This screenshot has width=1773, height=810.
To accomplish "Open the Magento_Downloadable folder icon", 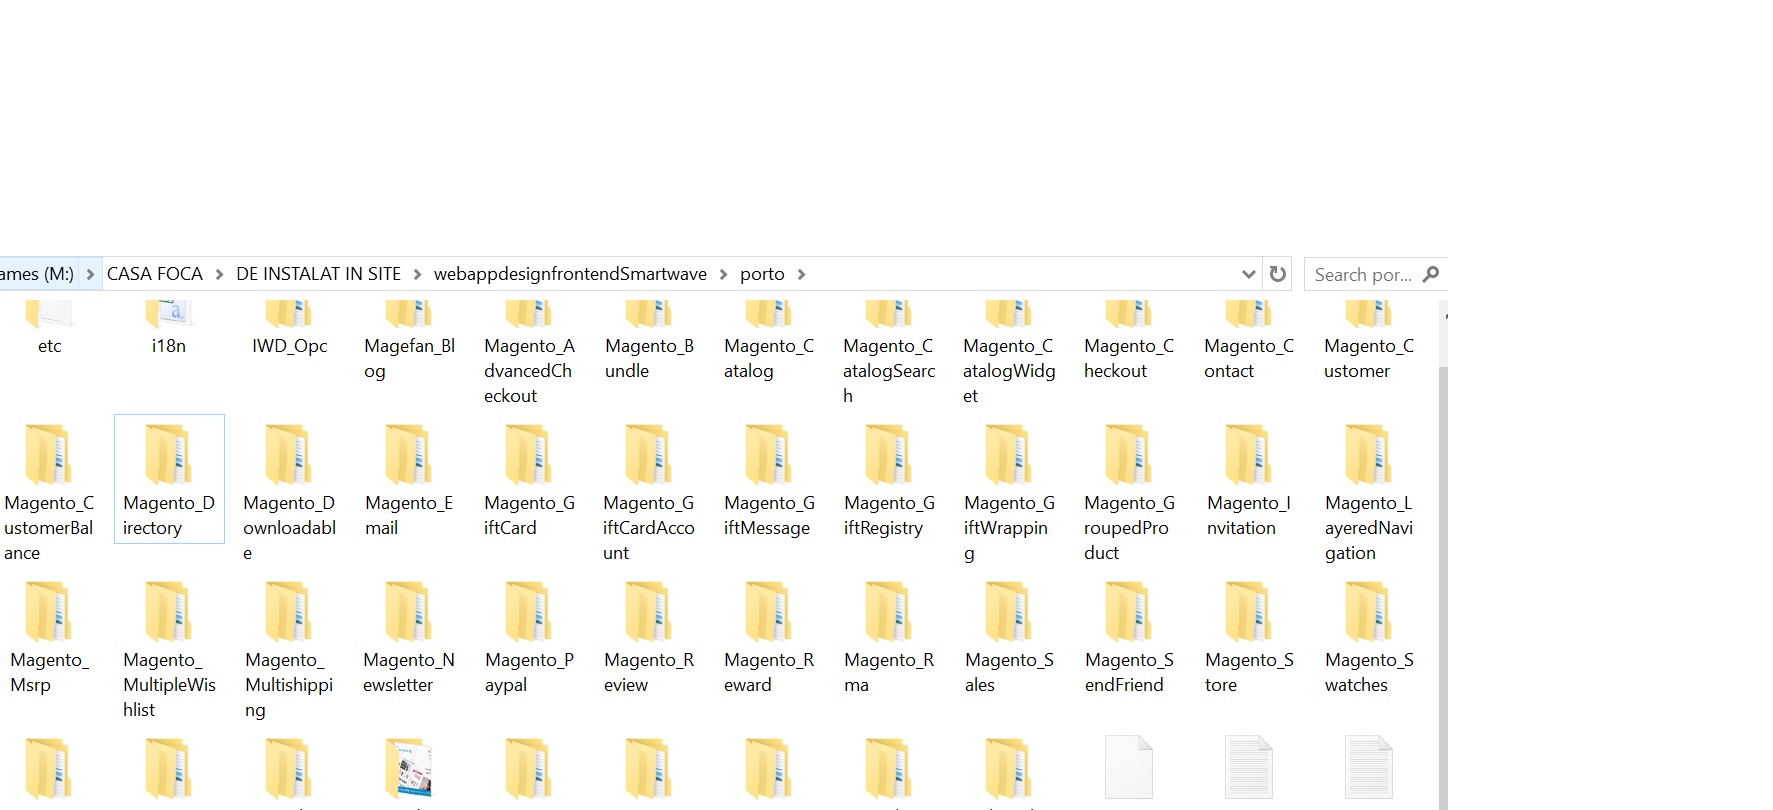I will [x=288, y=454].
